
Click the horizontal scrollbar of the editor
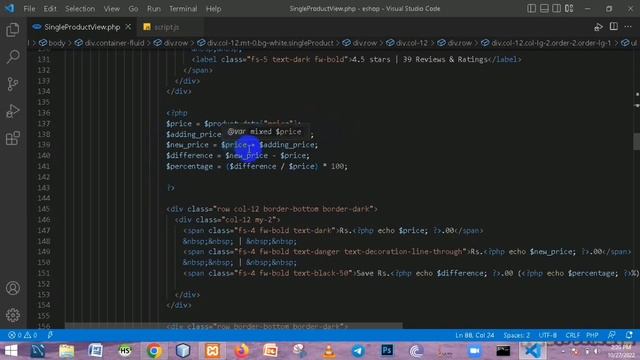click(233, 326)
